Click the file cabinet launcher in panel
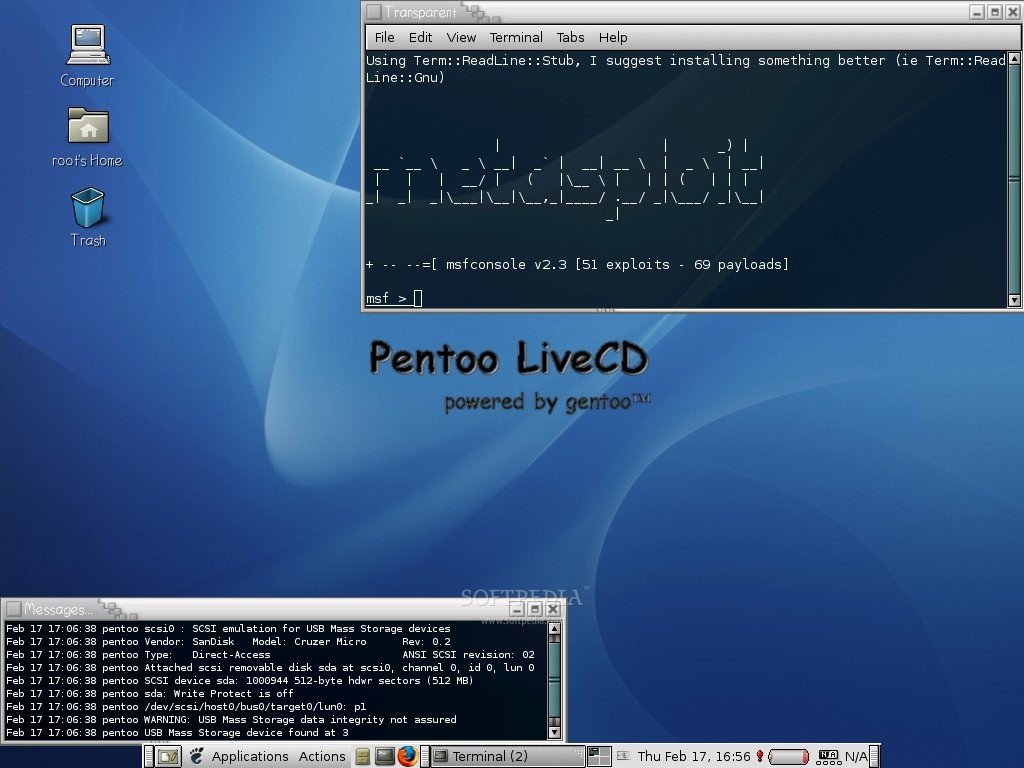Image resolution: width=1024 pixels, height=768 pixels. [362, 756]
